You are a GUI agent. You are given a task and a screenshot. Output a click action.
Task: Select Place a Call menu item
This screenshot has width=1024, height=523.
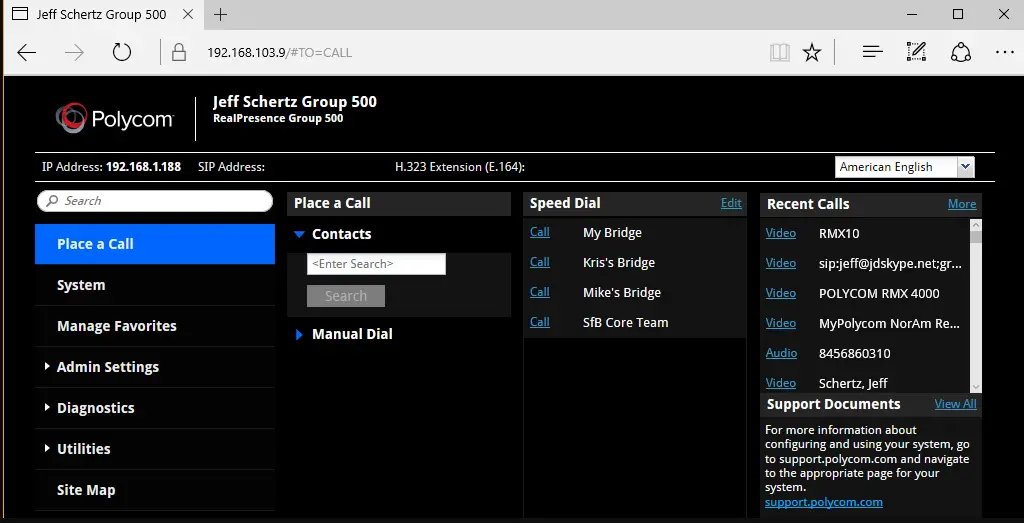[155, 244]
